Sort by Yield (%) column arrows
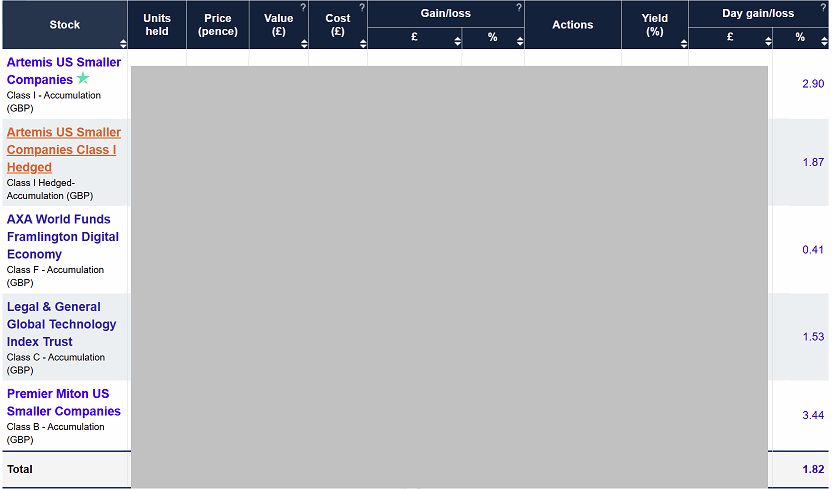The image size is (832, 489). tap(682, 43)
